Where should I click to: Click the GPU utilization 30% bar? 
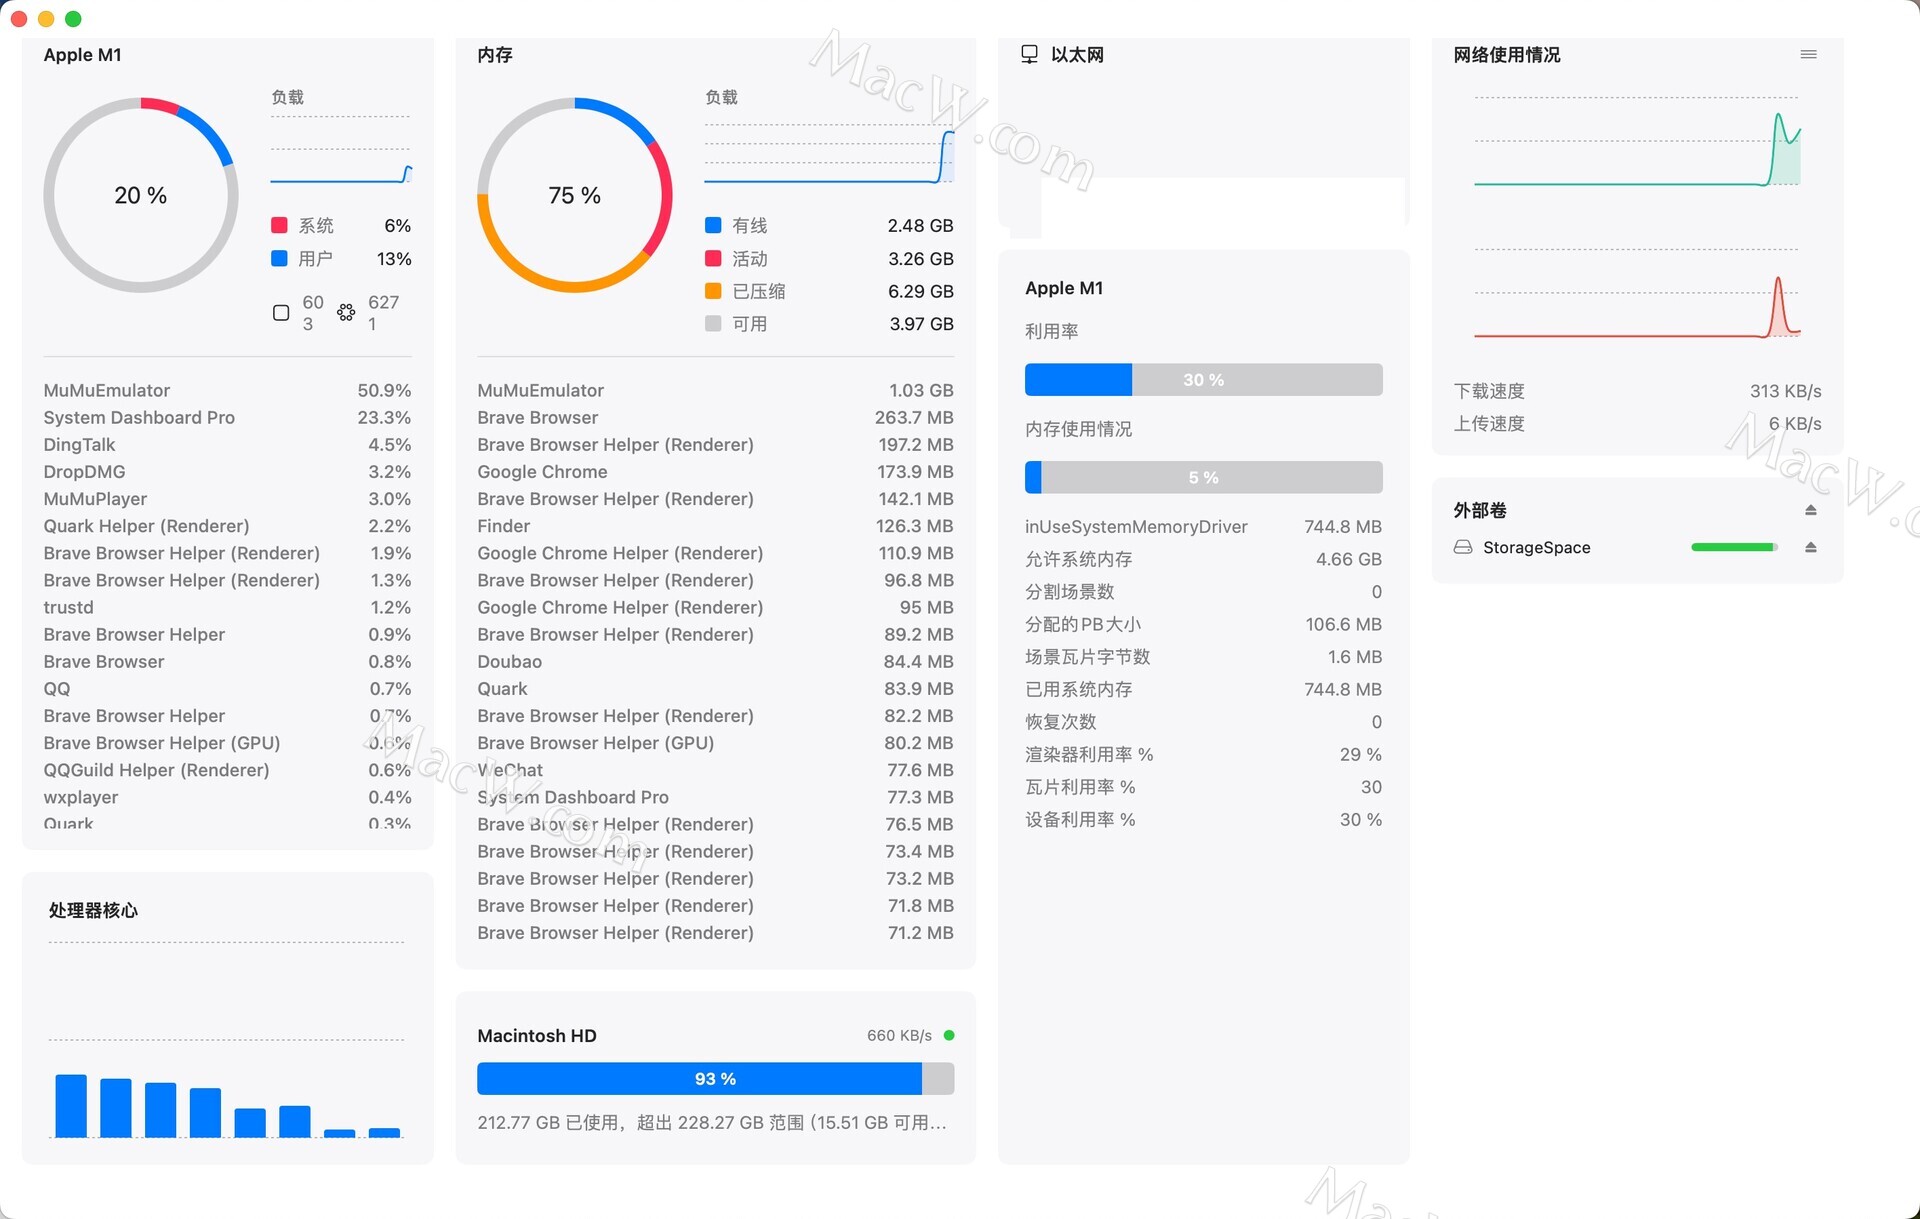(1203, 380)
